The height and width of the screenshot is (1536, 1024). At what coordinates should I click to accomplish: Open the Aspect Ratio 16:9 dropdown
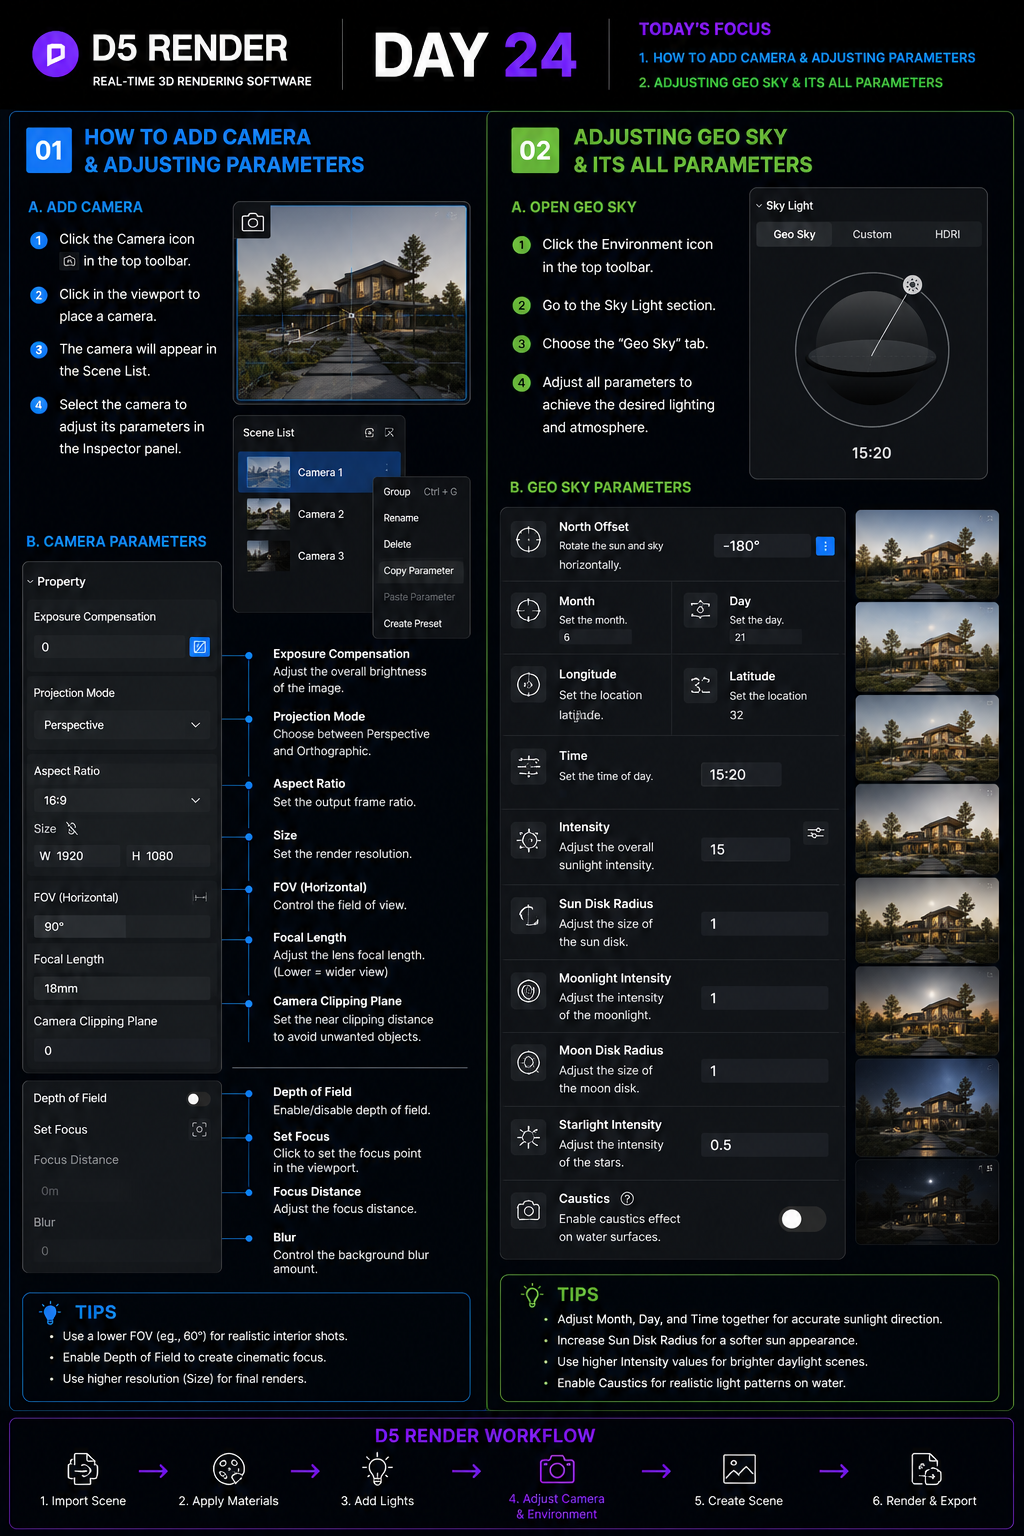122,800
